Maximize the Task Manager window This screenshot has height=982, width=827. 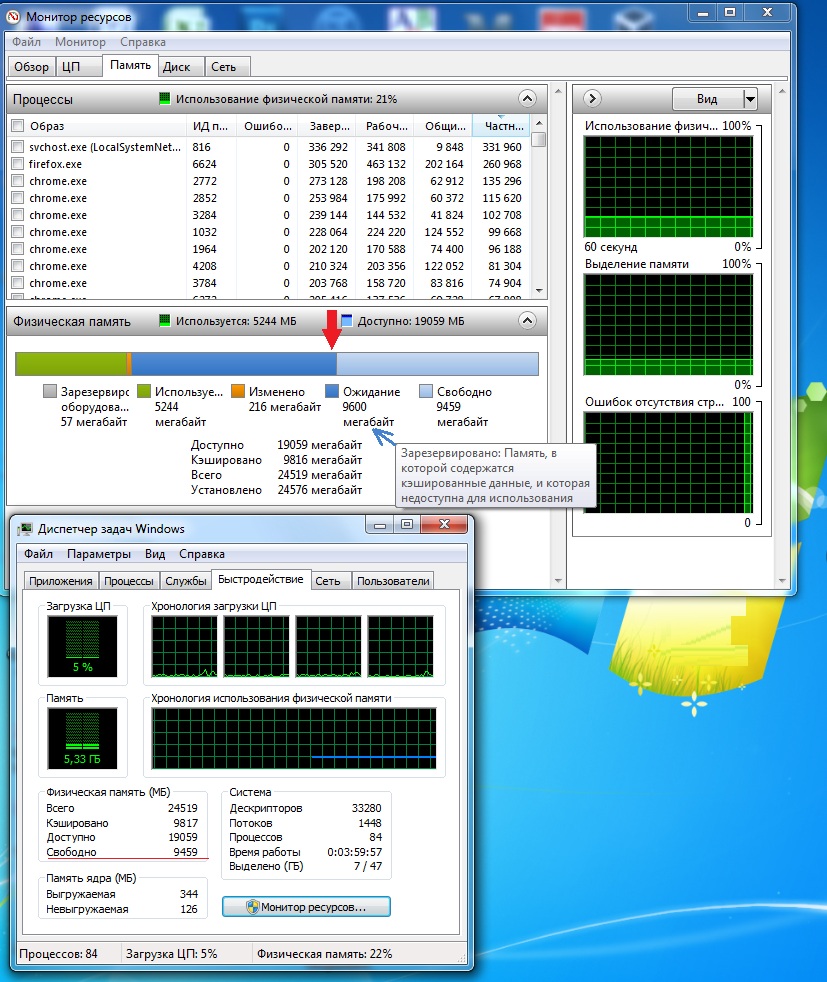pyautogui.click(x=406, y=525)
